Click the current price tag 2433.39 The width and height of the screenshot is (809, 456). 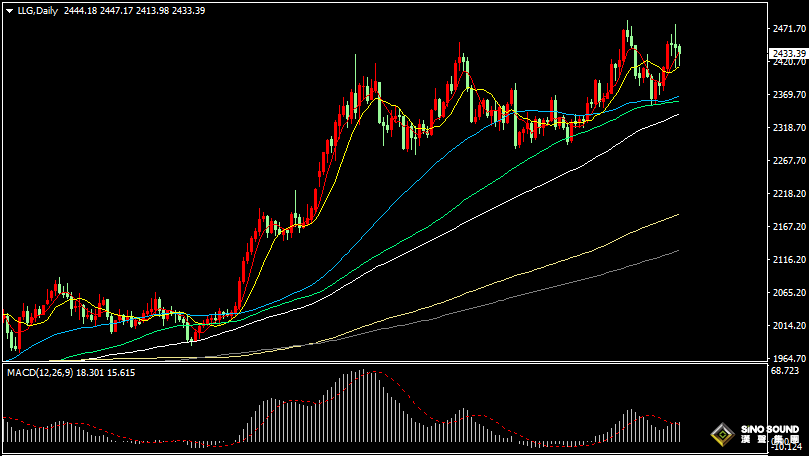[789, 53]
